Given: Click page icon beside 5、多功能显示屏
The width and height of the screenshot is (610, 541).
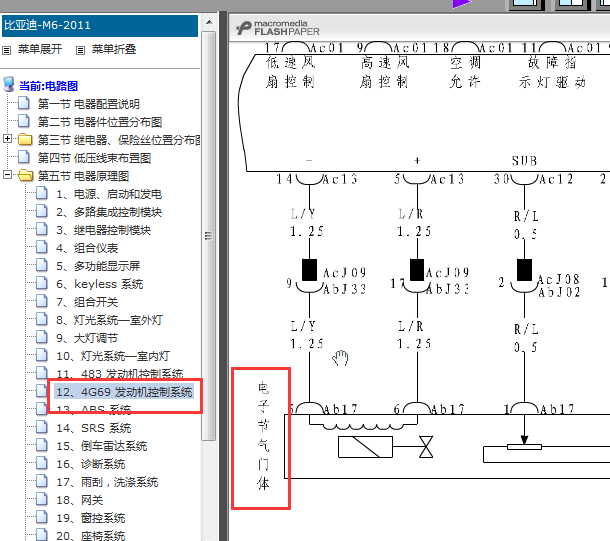Looking at the screenshot, I should pos(42,265).
